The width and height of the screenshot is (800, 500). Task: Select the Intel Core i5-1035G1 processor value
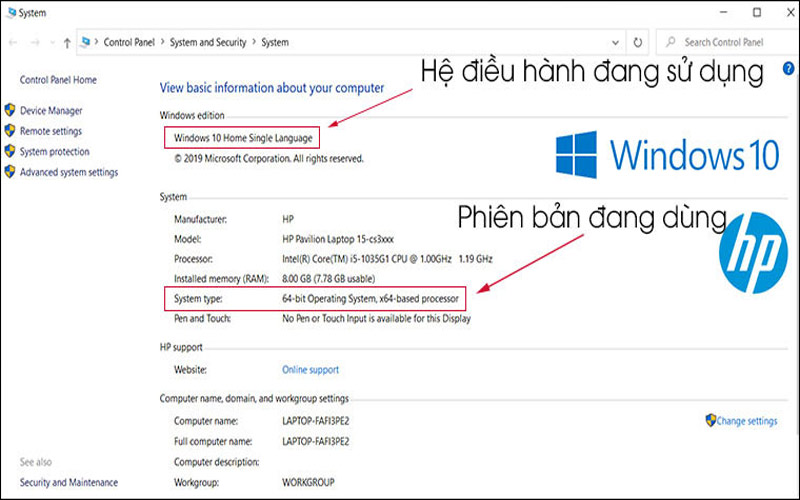click(387, 259)
